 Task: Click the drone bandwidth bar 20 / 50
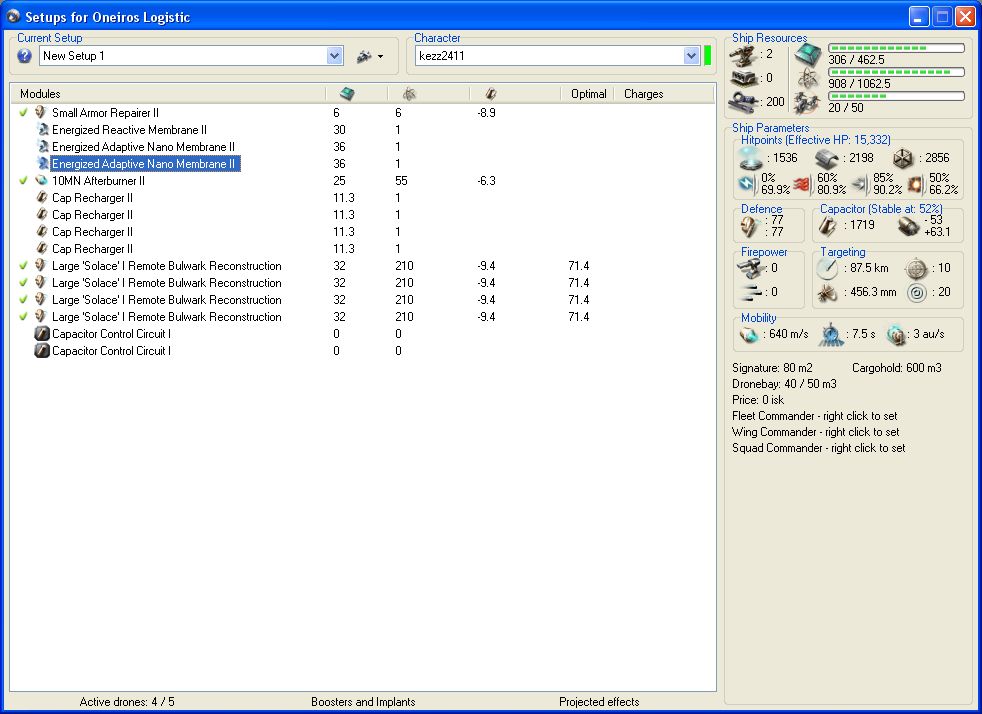tap(896, 96)
